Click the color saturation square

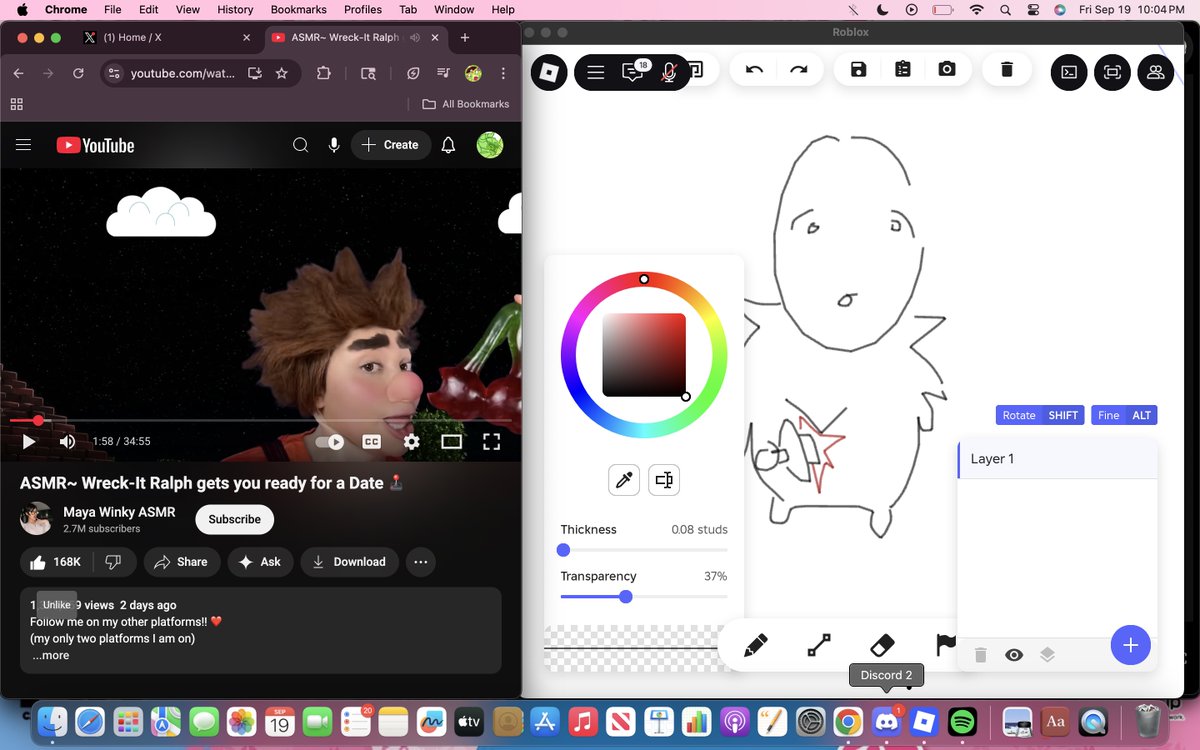click(644, 355)
